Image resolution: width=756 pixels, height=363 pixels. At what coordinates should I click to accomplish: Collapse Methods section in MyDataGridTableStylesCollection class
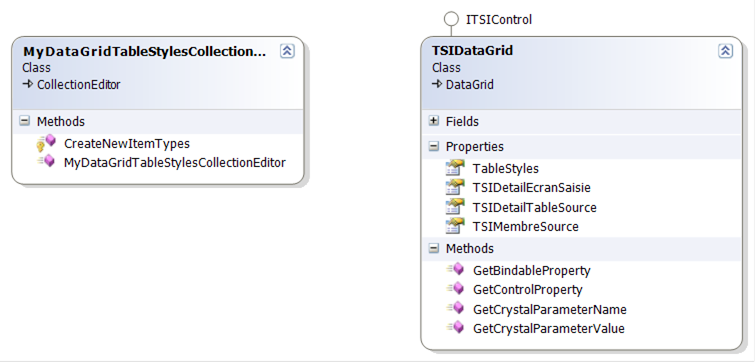(x=25, y=121)
